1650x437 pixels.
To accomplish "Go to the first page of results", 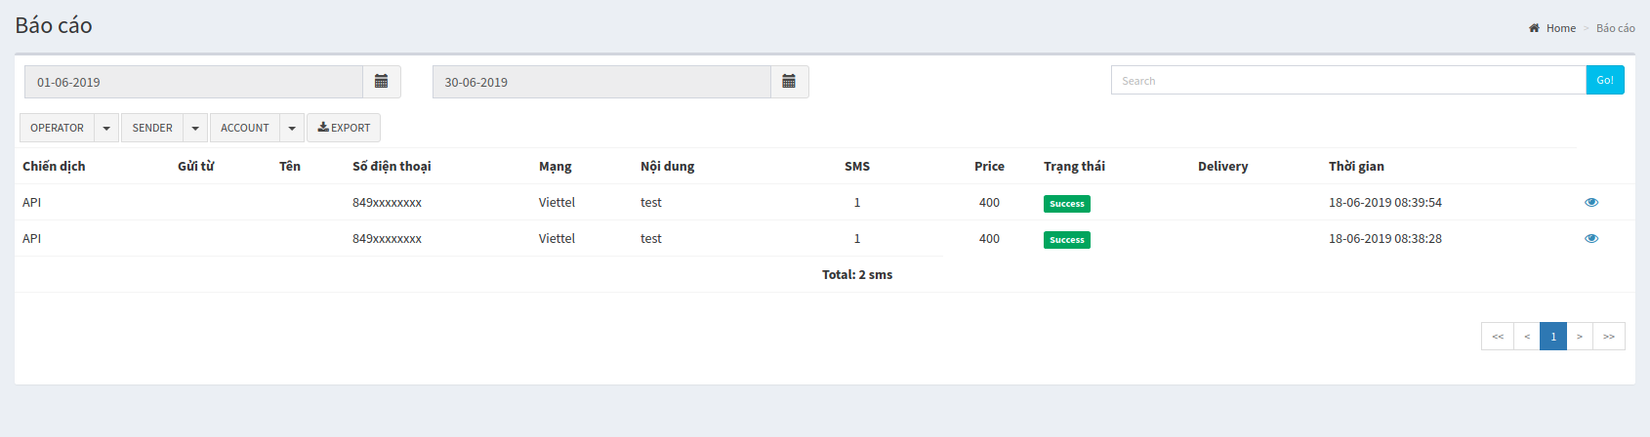I will point(1497,337).
